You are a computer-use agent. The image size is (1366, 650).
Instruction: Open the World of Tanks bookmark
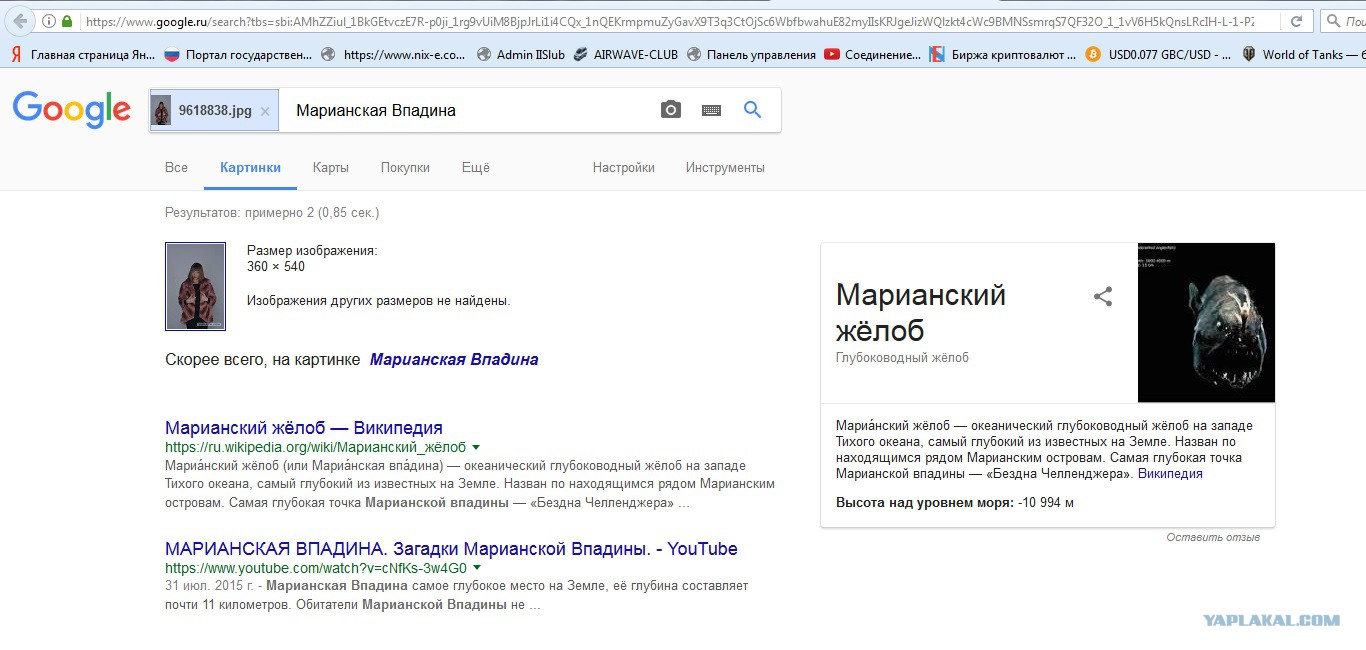[x=1303, y=55]
